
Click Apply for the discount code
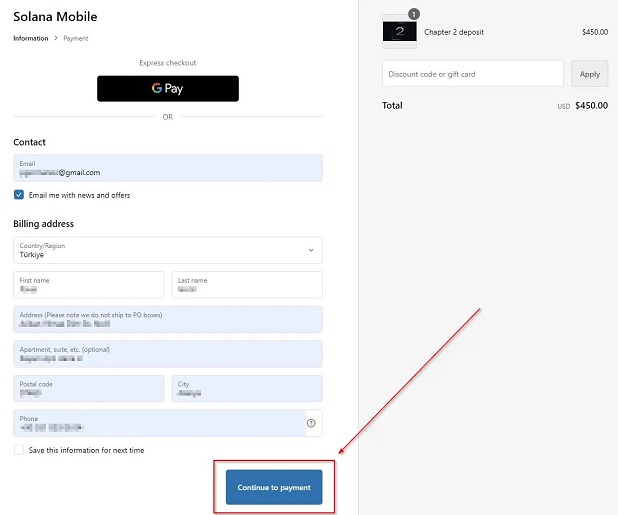pos(589,74)
